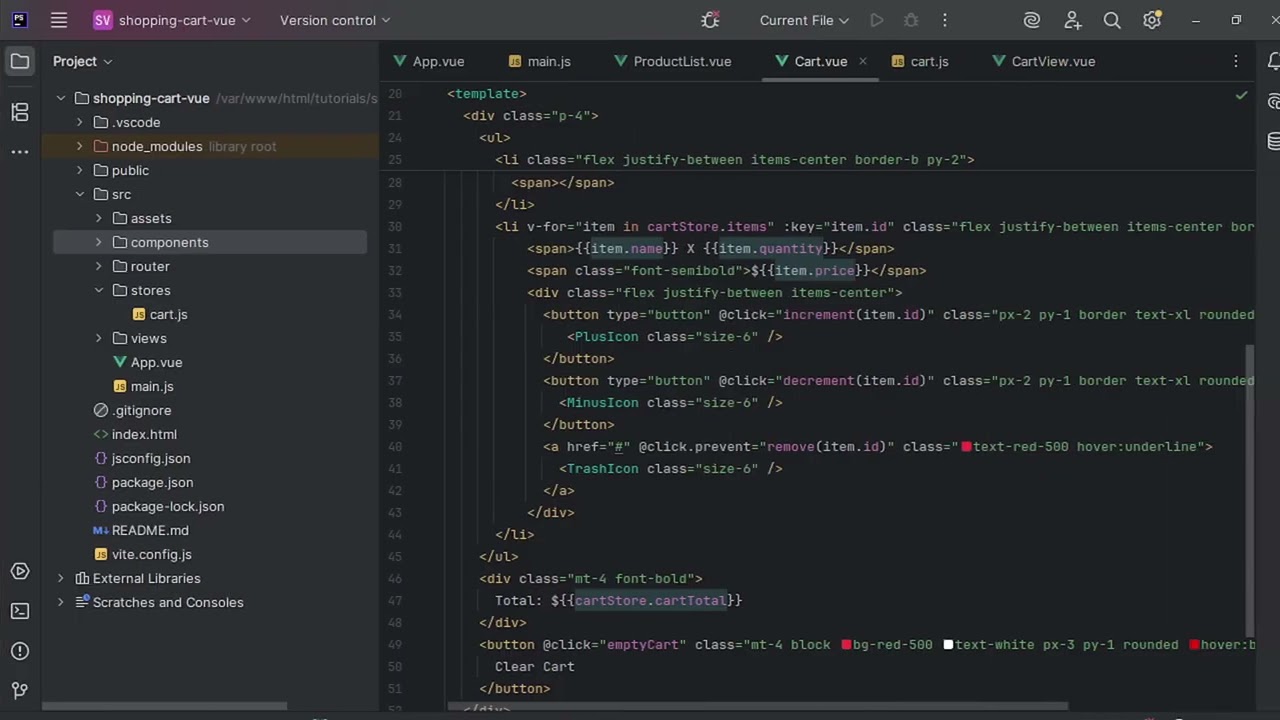Expand the views folder
This screenshot has height=720, width=1280.
pyautogui.click(x=98, y=338)
